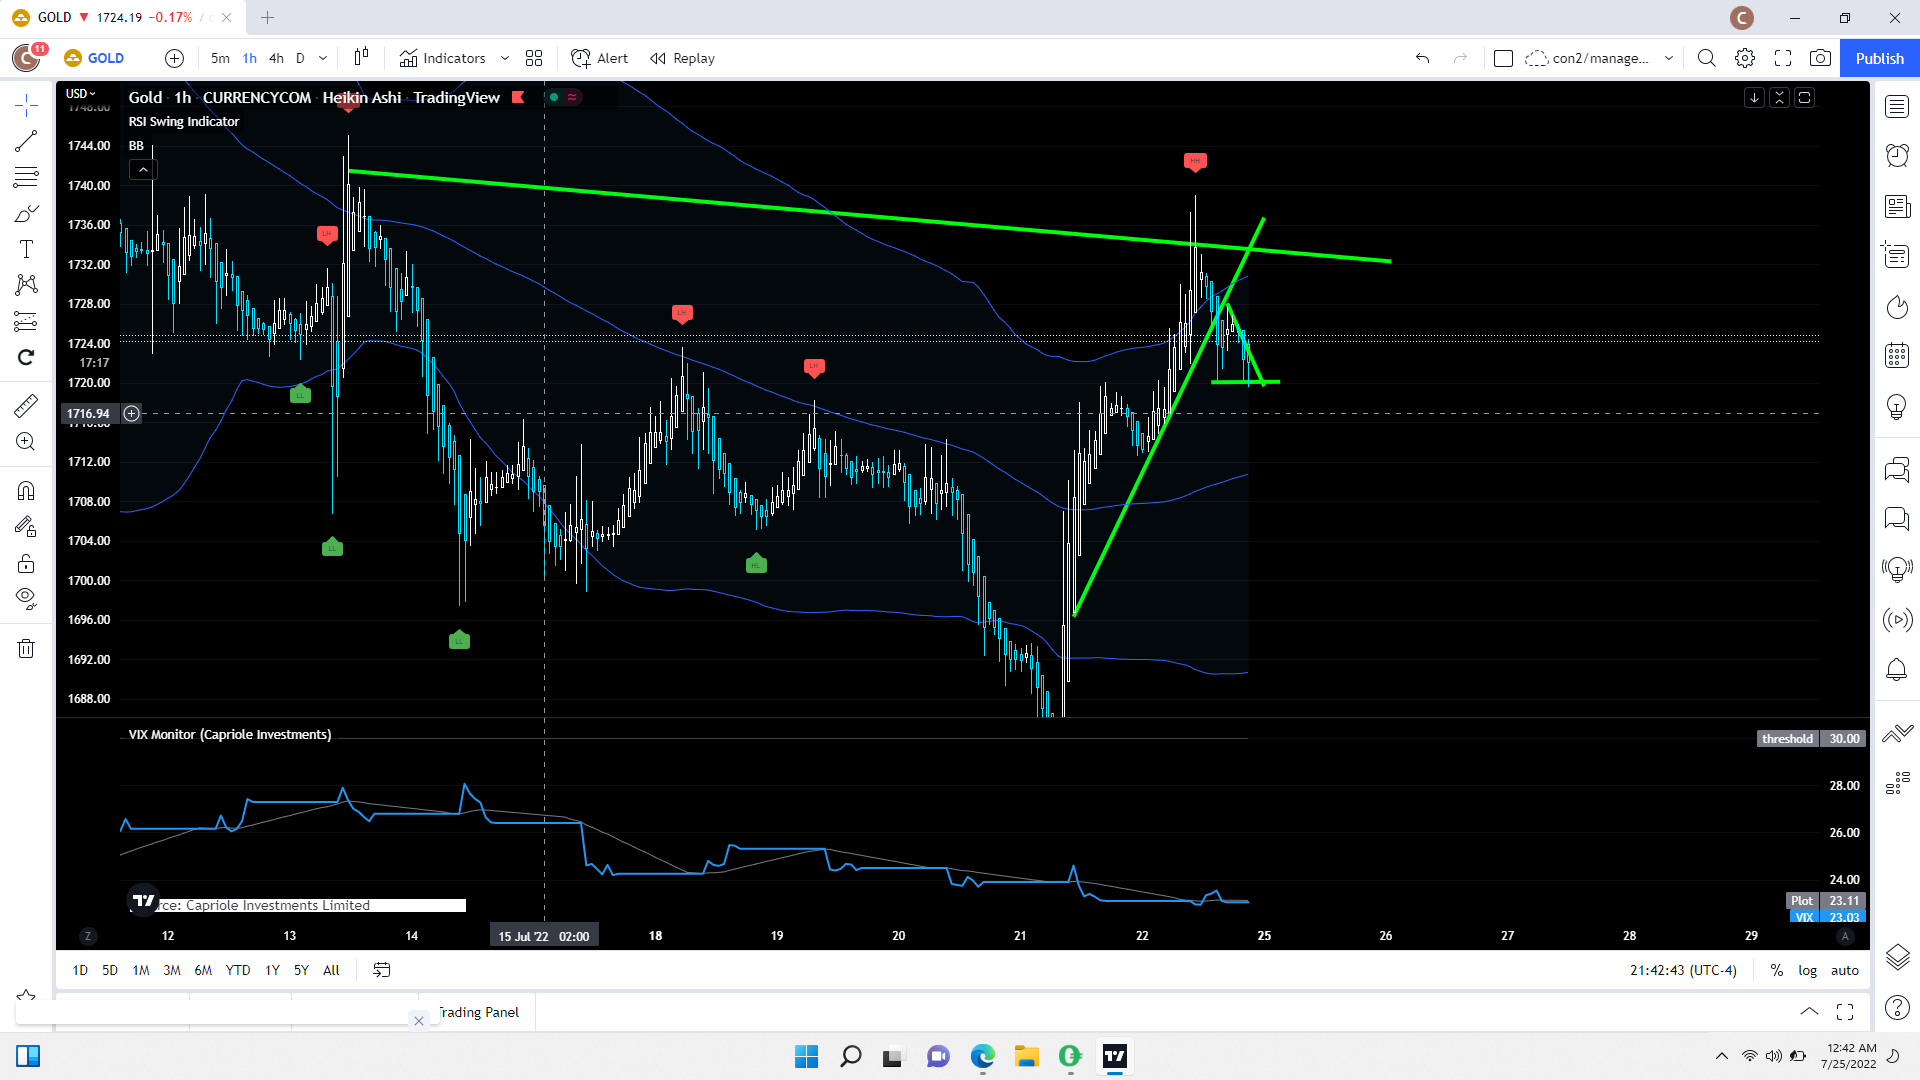Open the Replay mode button
The image size is (1920, 1080).
683,58
